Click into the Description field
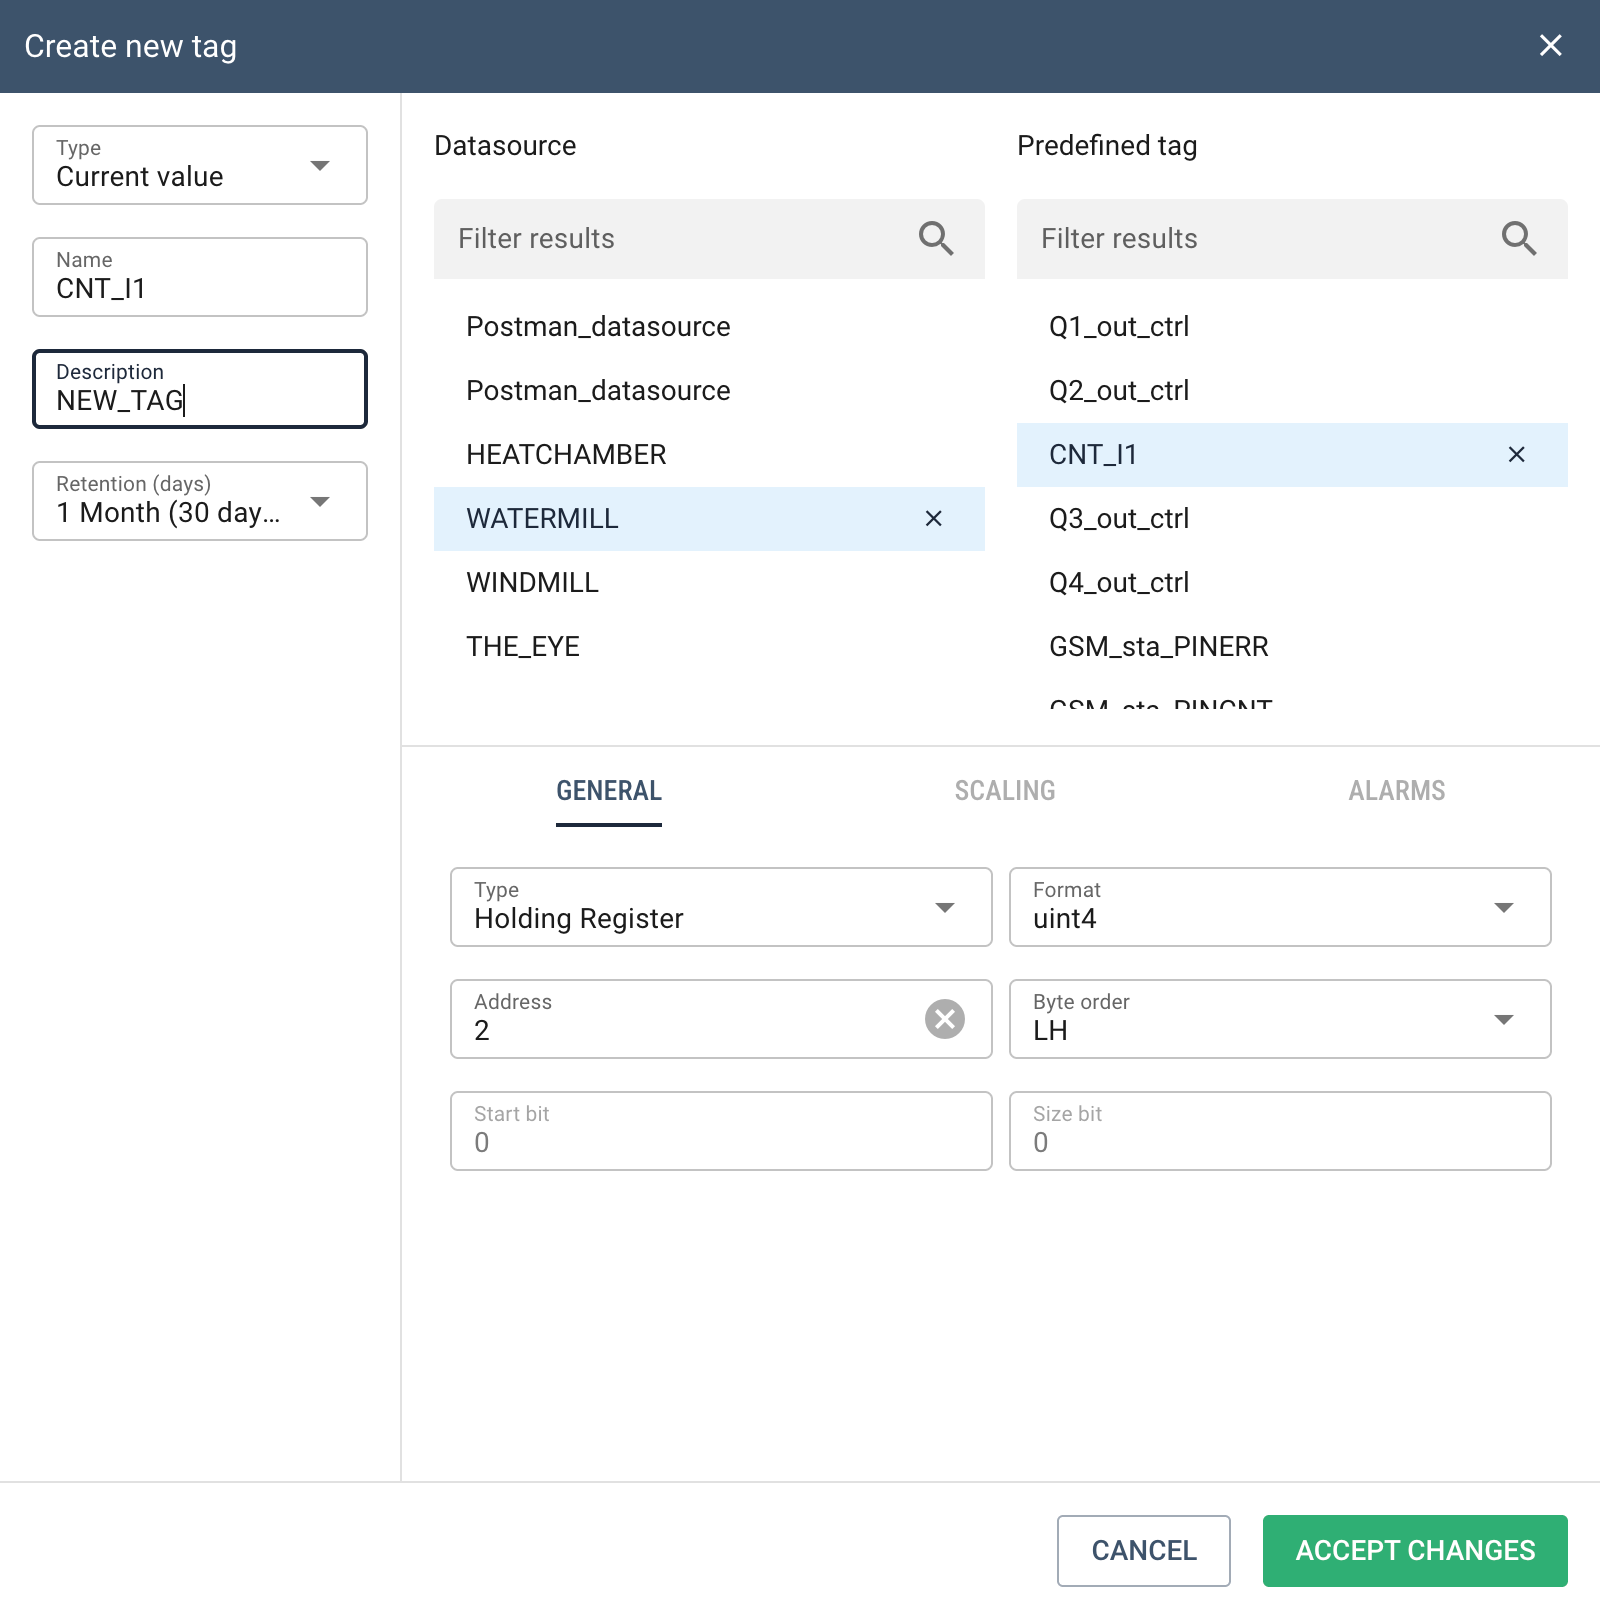Viewport: 1600px width, 1619px height. (x=200, y=389)
